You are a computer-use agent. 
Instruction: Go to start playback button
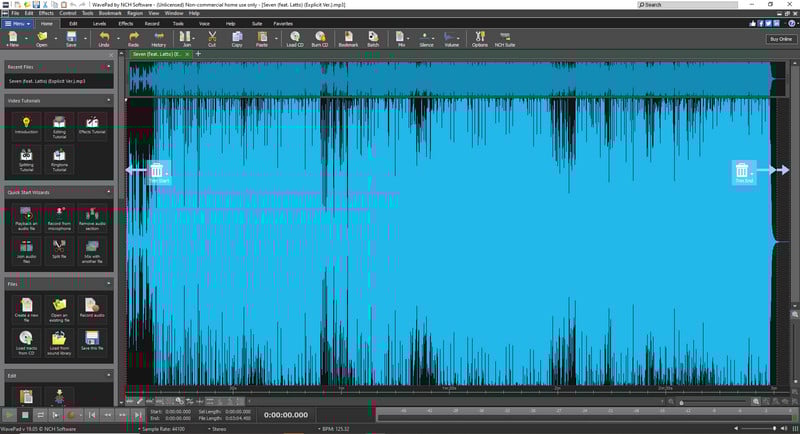[x=92, y=415]
